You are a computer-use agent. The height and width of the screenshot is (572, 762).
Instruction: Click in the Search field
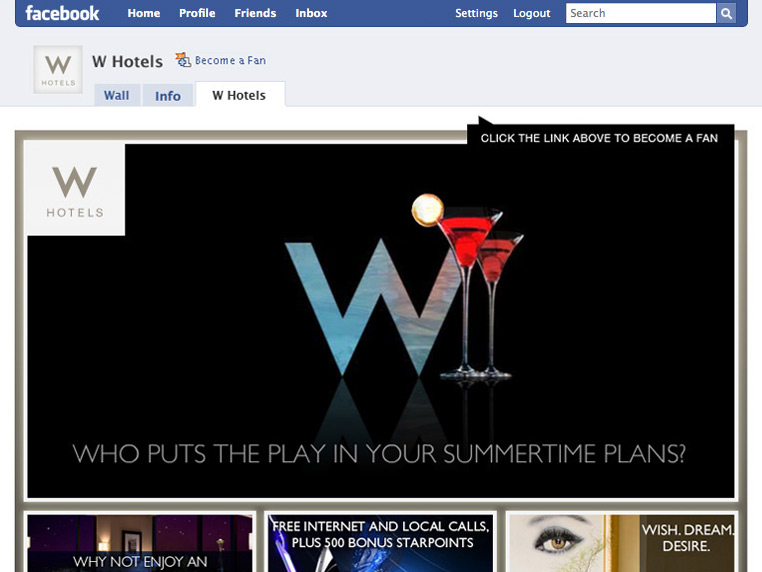[641, 13]
